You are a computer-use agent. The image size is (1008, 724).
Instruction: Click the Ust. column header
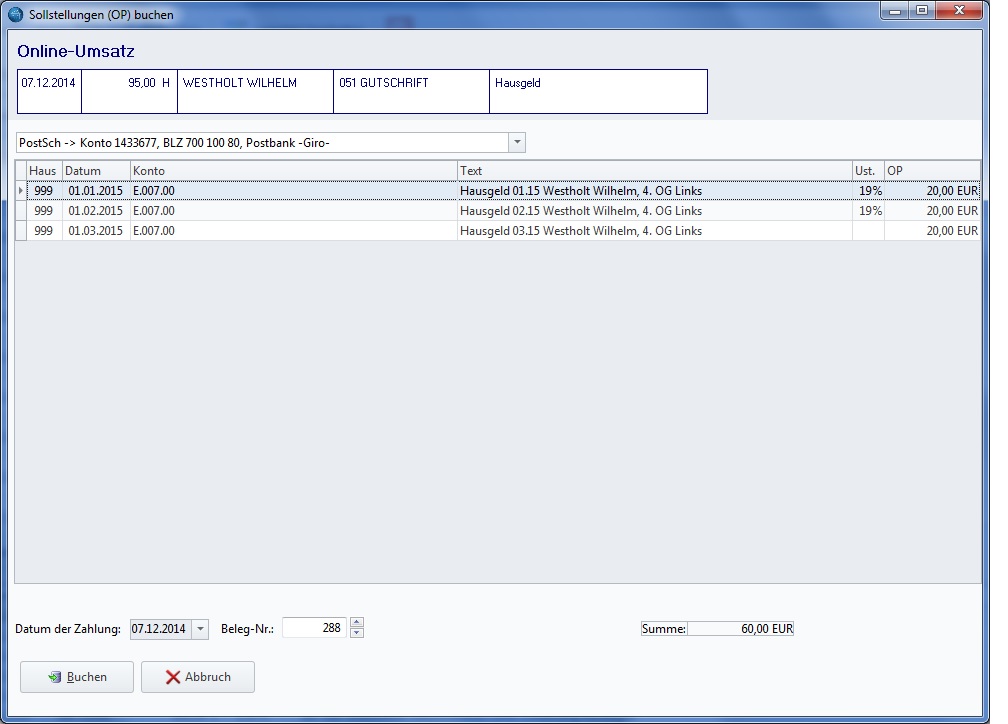pyautogui.click(x=867, y=171)
